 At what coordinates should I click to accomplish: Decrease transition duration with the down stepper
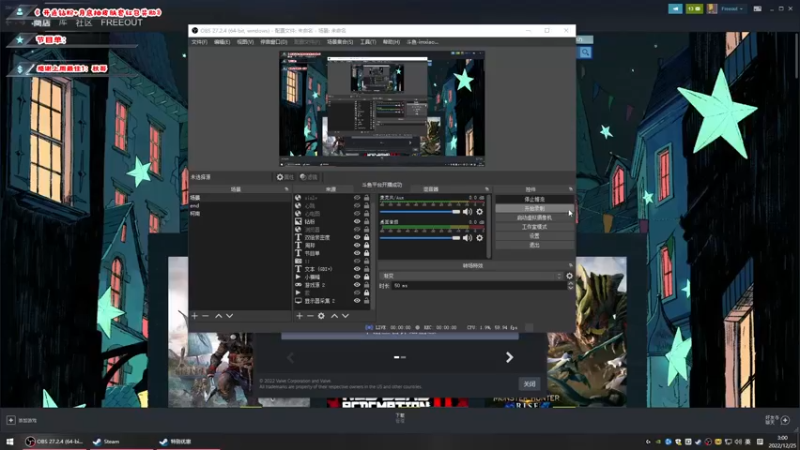click(570, 288)
